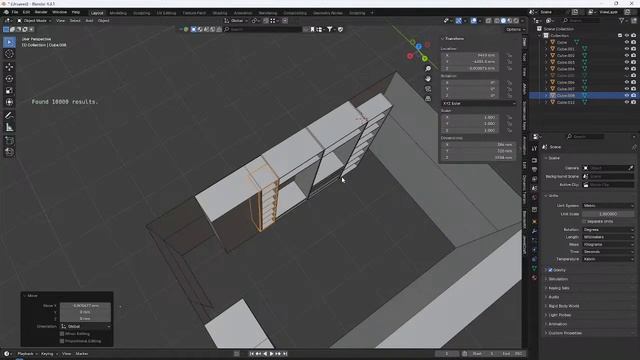Jump to the timeline end button
The height and width of the screenshot is (360, 640).
pyautogui.click(x=285, y=353)
